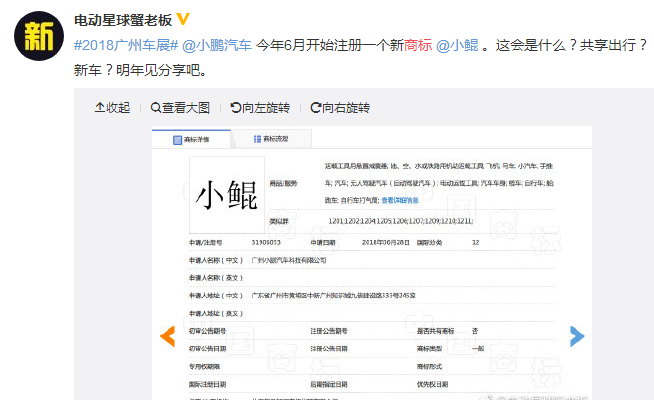Open the 查看详细信息 link

coord(400,201)
